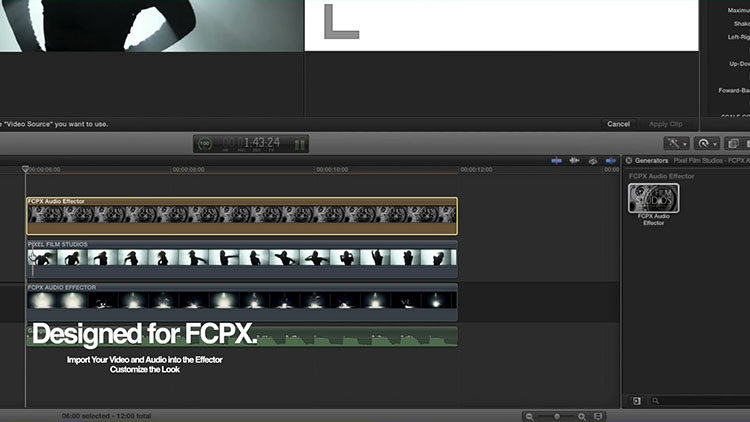
Task: Select the PIXEL FILM STUDIOS dancer clip
Action: point(242,259)
